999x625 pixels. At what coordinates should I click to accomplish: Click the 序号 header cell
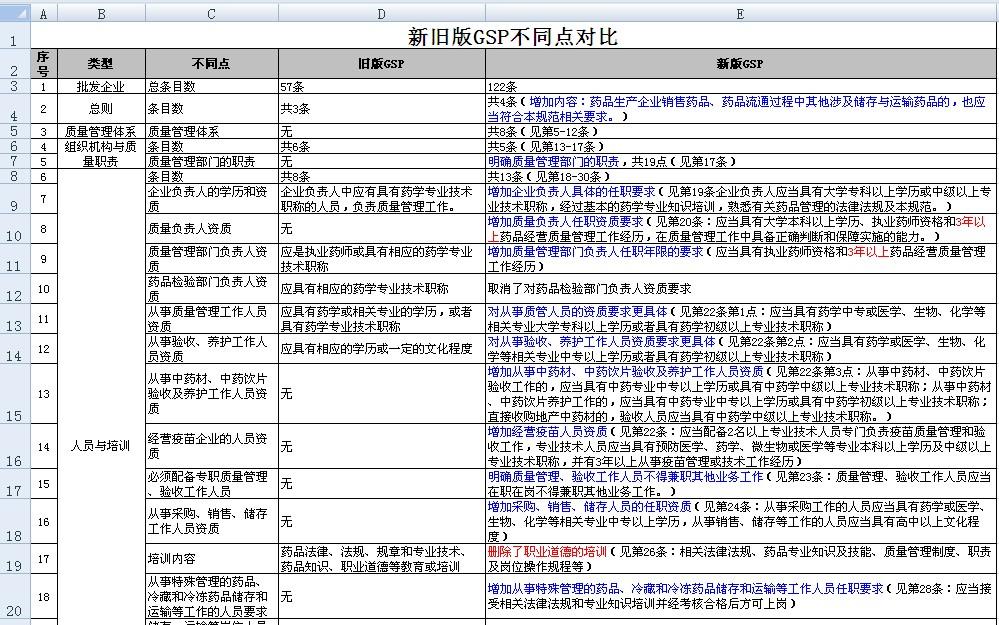click(x=43, y=64)
